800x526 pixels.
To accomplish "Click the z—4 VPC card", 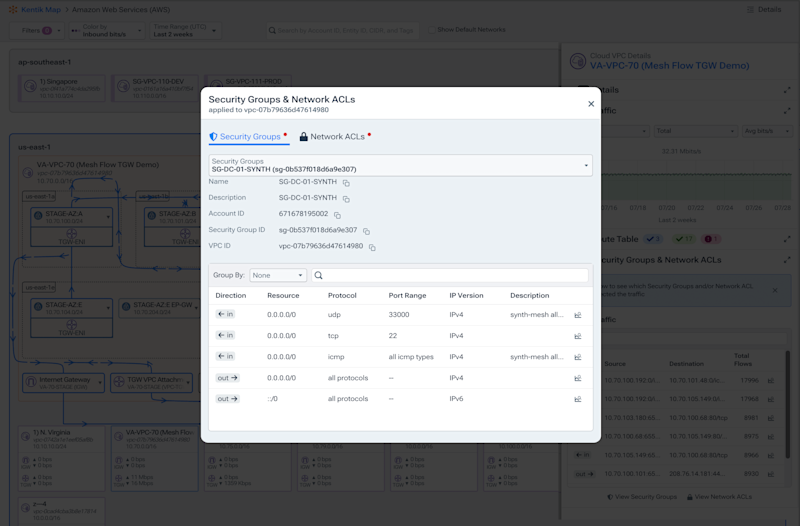I will 62,511.
